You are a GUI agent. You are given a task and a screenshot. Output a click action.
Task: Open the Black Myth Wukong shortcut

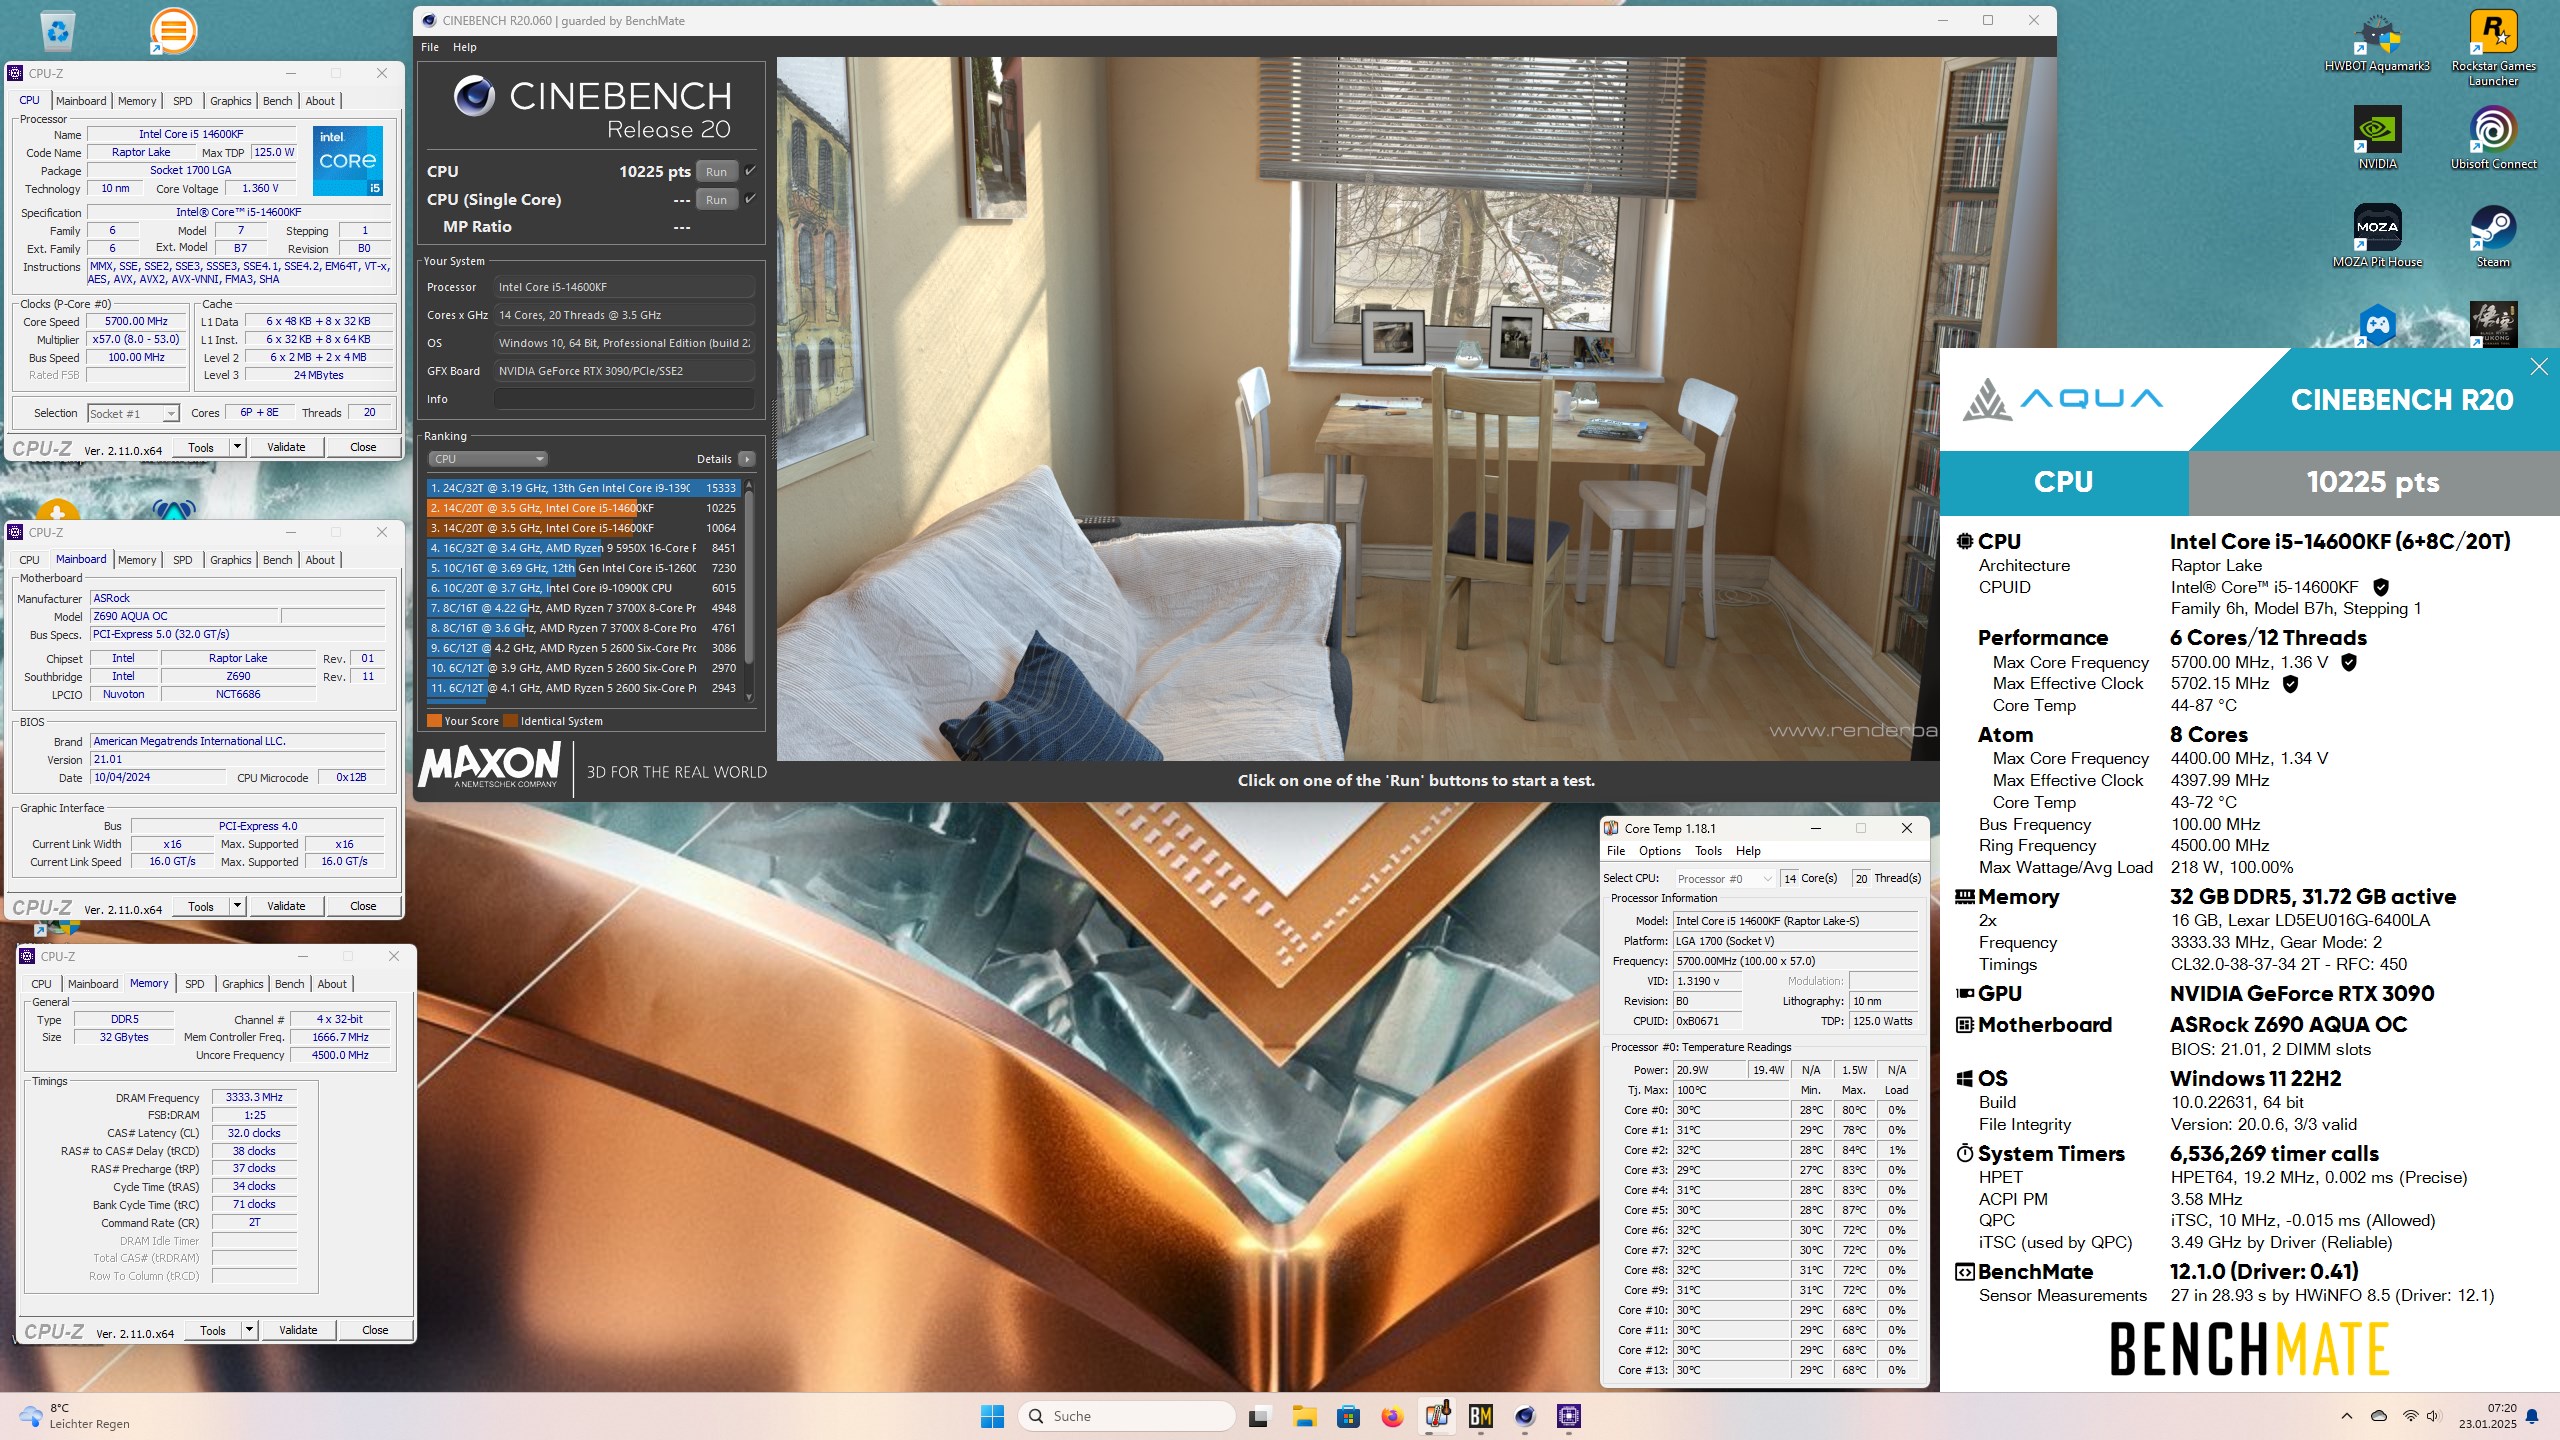pos(2493,324)
